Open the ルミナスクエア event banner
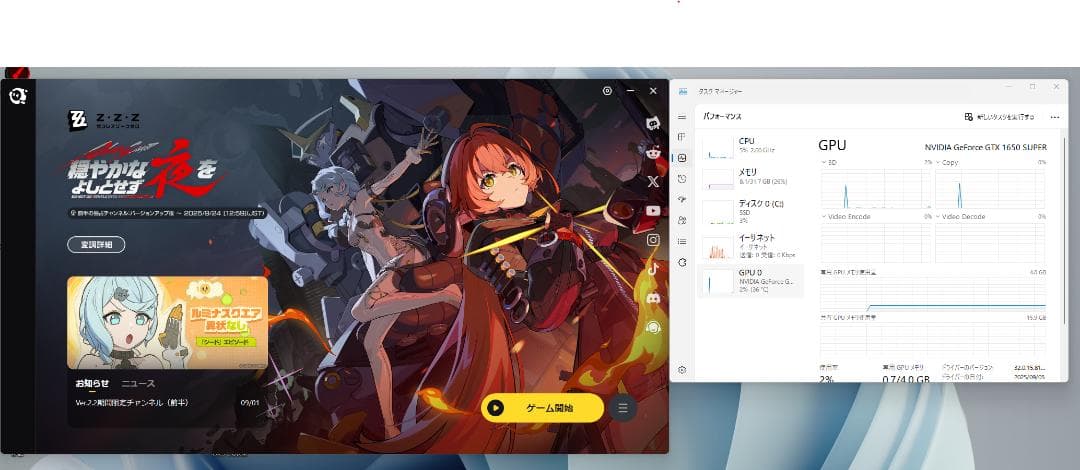The width and height of the screenshot is (1080, 470). click(x=167, y=323)
